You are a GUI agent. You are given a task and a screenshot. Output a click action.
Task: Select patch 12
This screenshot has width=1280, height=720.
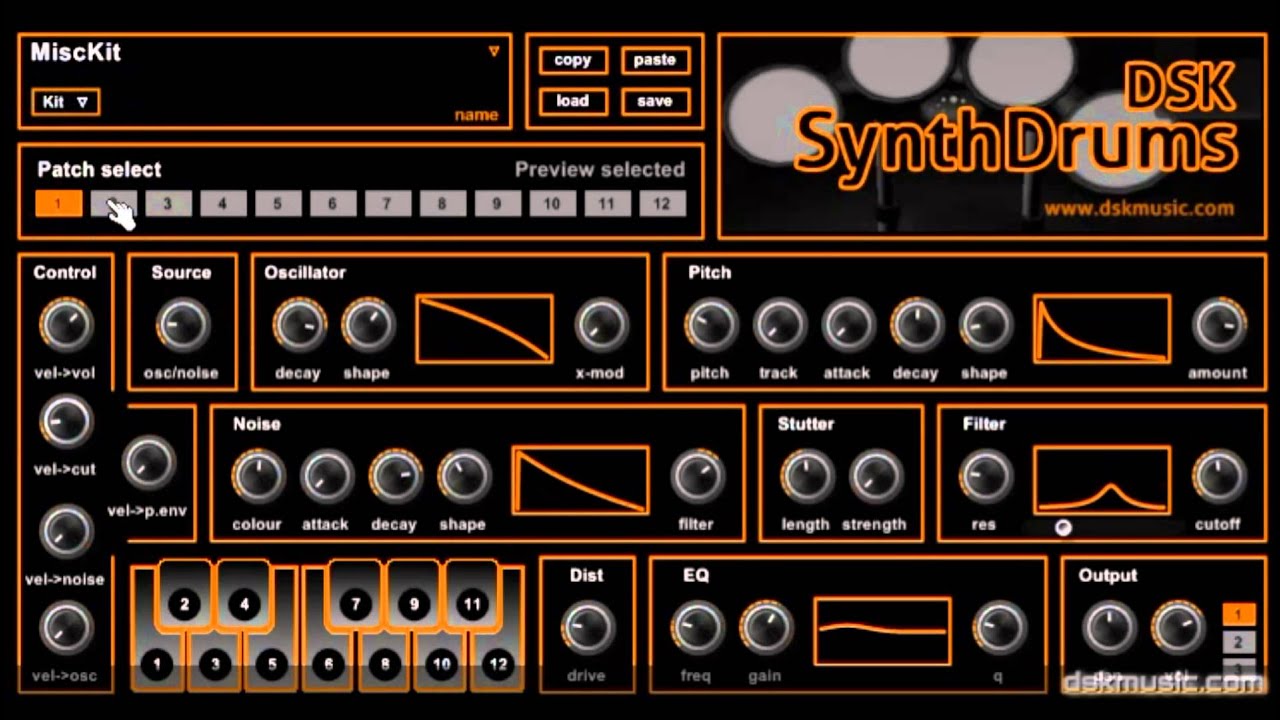(662, 204)
